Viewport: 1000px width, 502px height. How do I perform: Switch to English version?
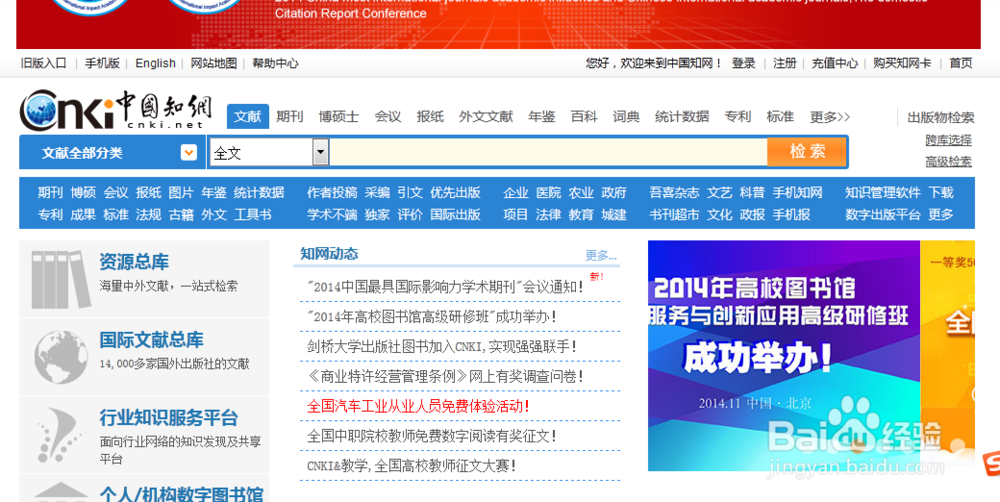(155, 63)
